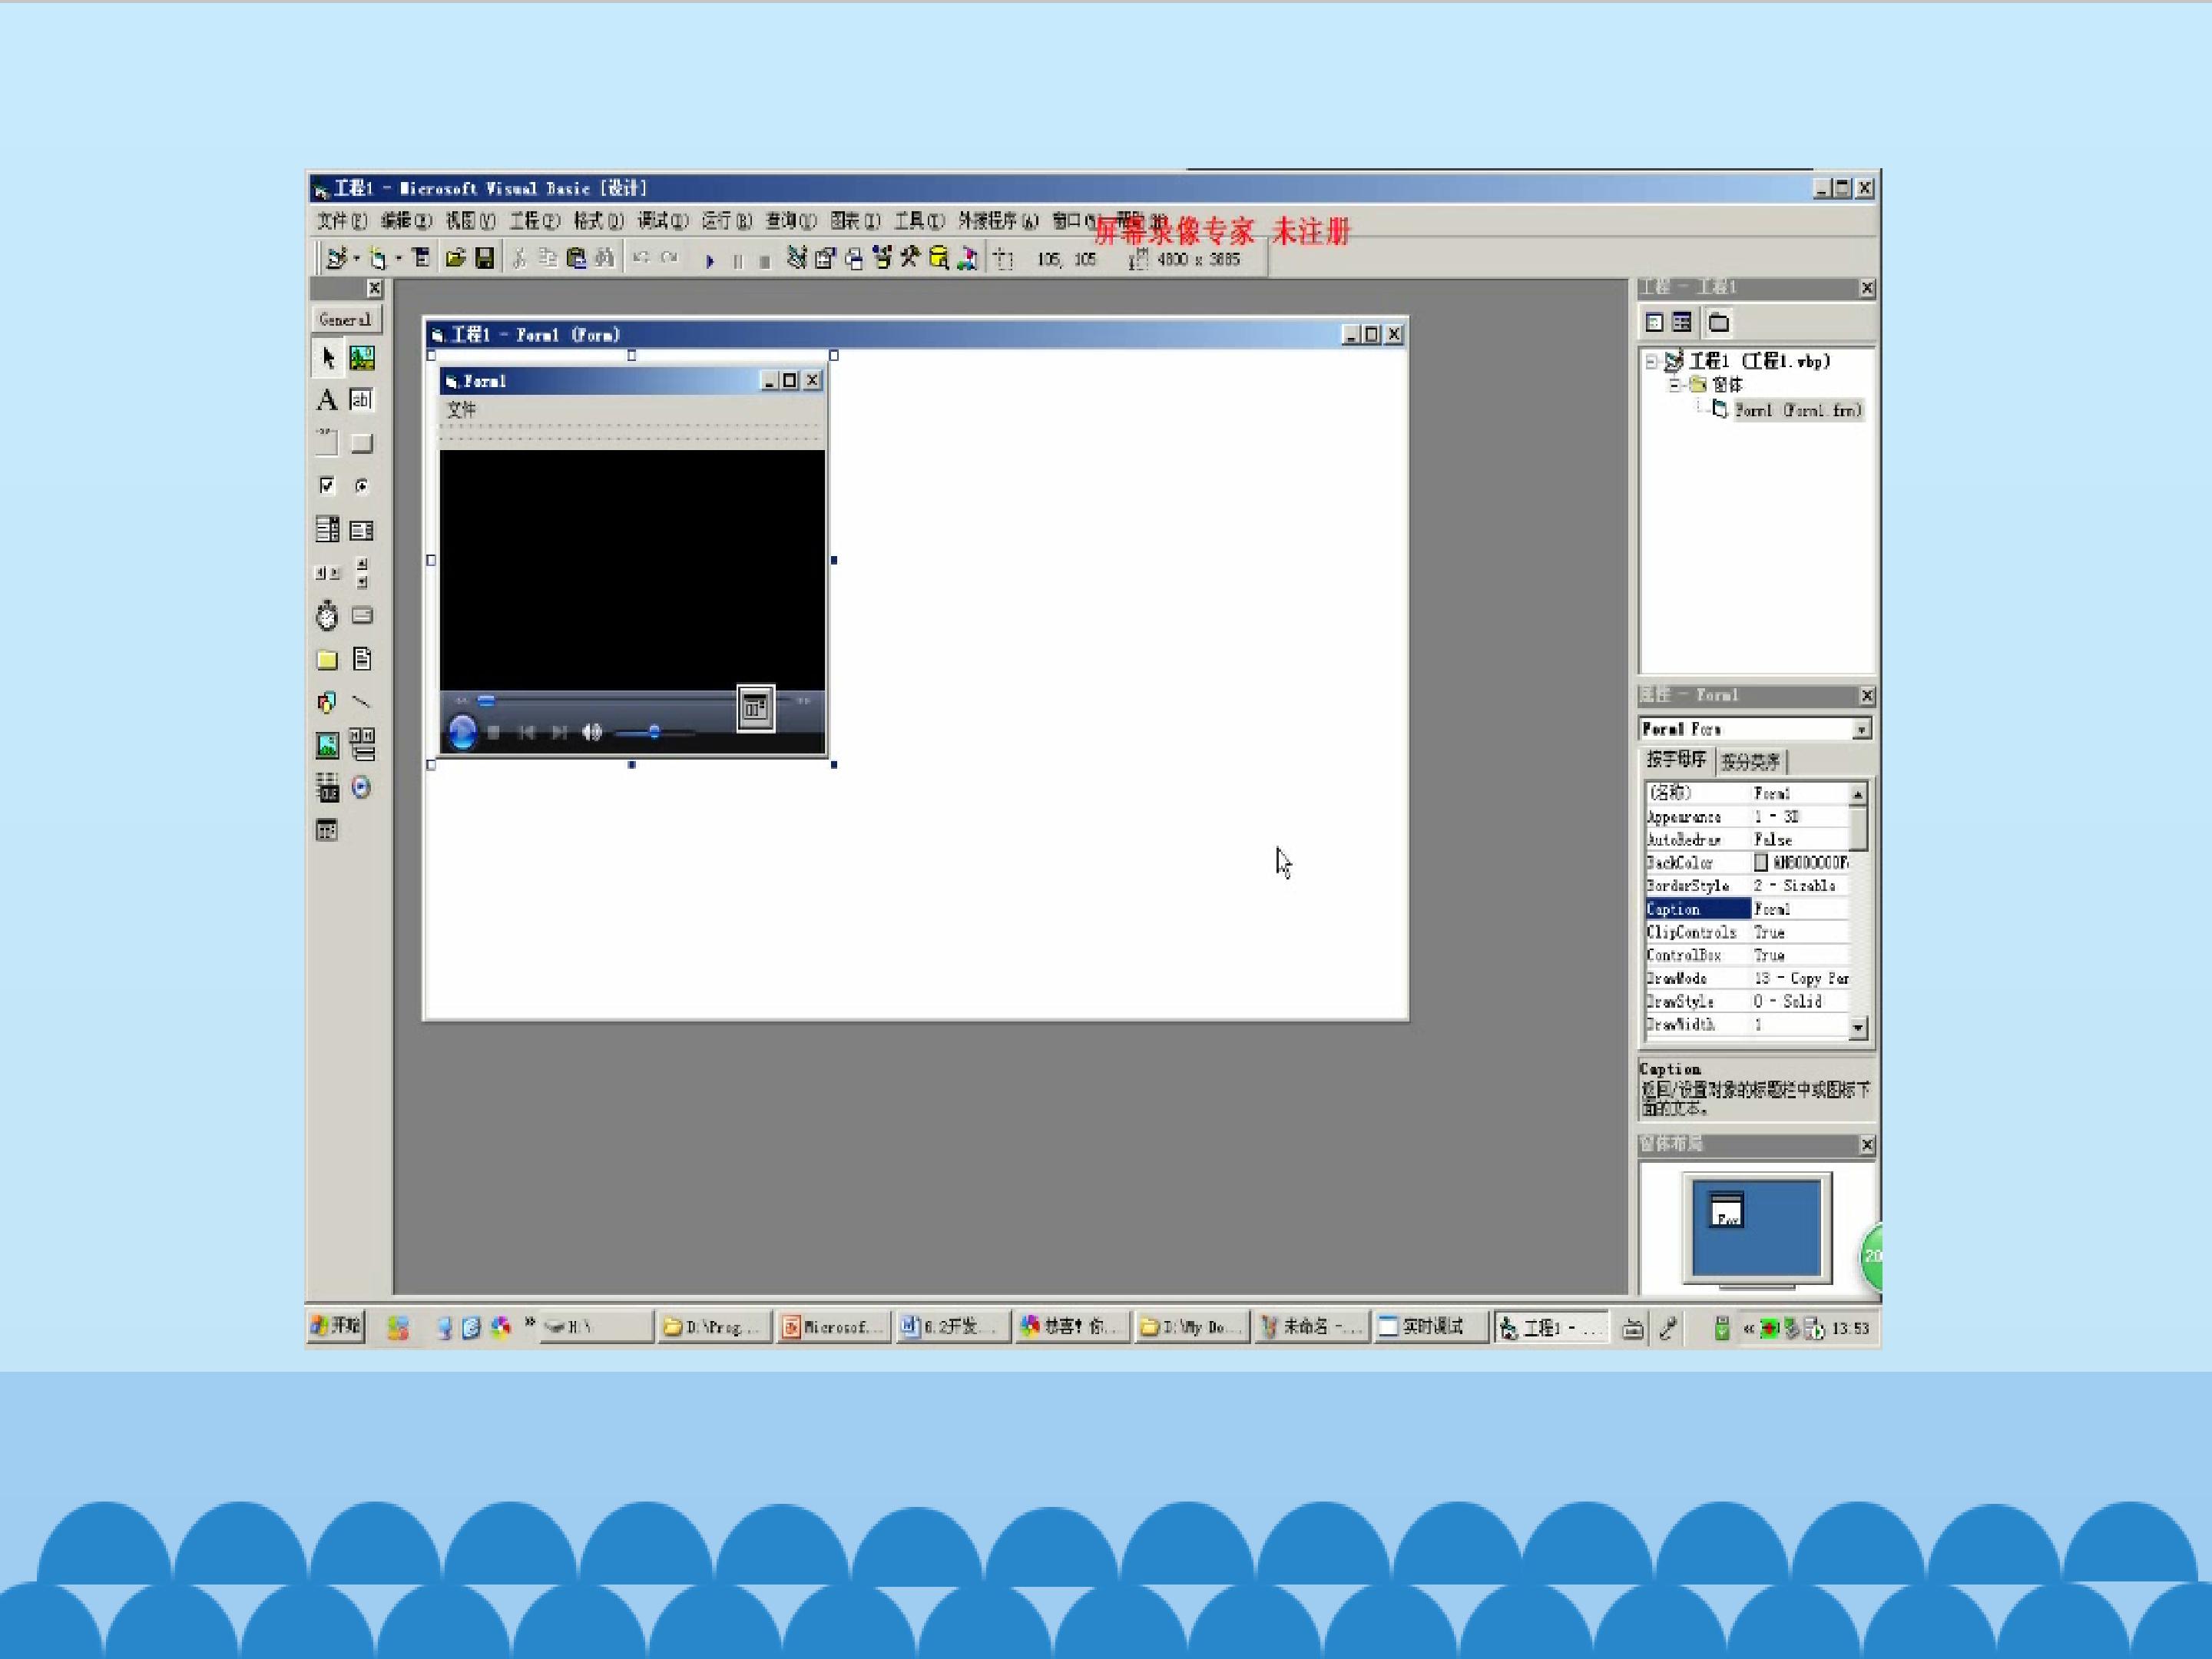This screenshot has width=2212, height=1659.
Task: Open the 文件(F) menu
Action: pyautogui.click(x=341, y=221)
